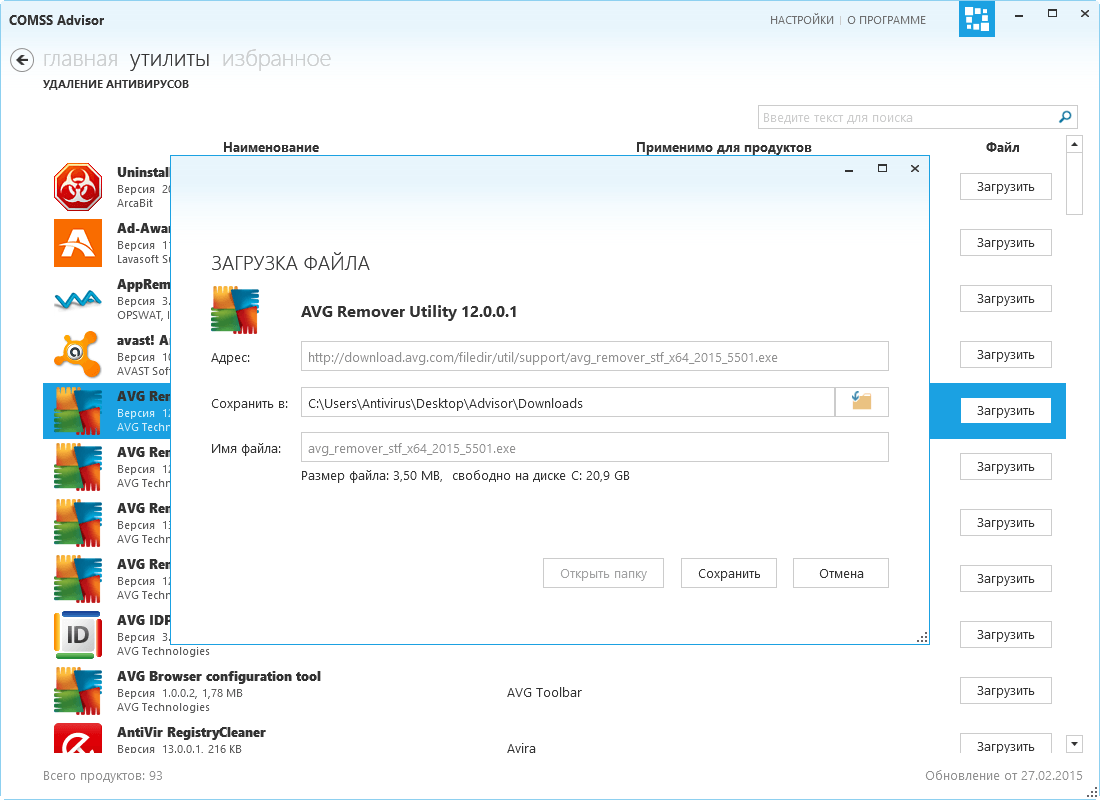Click Загрузить for avast! row
The image size is (1100, 800).
tap(1006, 355)
